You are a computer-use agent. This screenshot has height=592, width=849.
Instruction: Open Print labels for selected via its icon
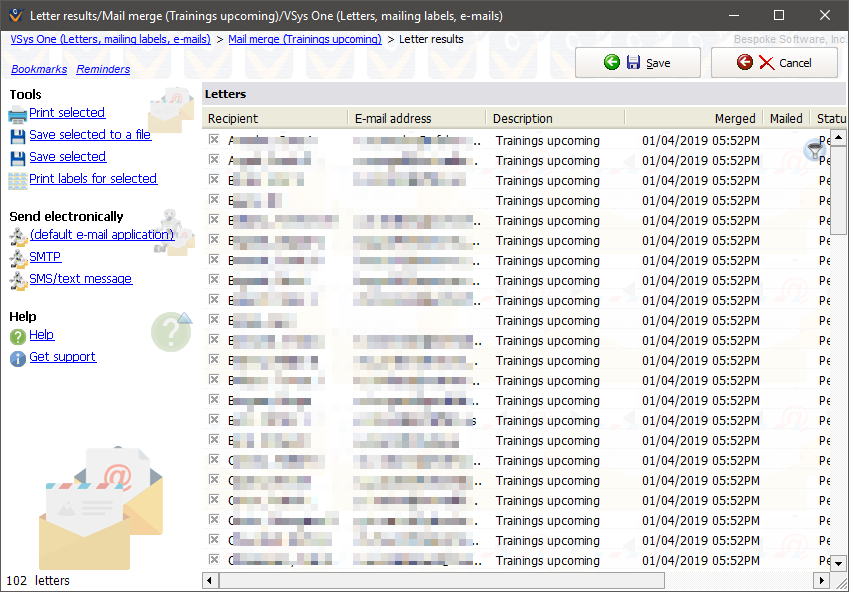pyautogui.click(x=17, y=178)
